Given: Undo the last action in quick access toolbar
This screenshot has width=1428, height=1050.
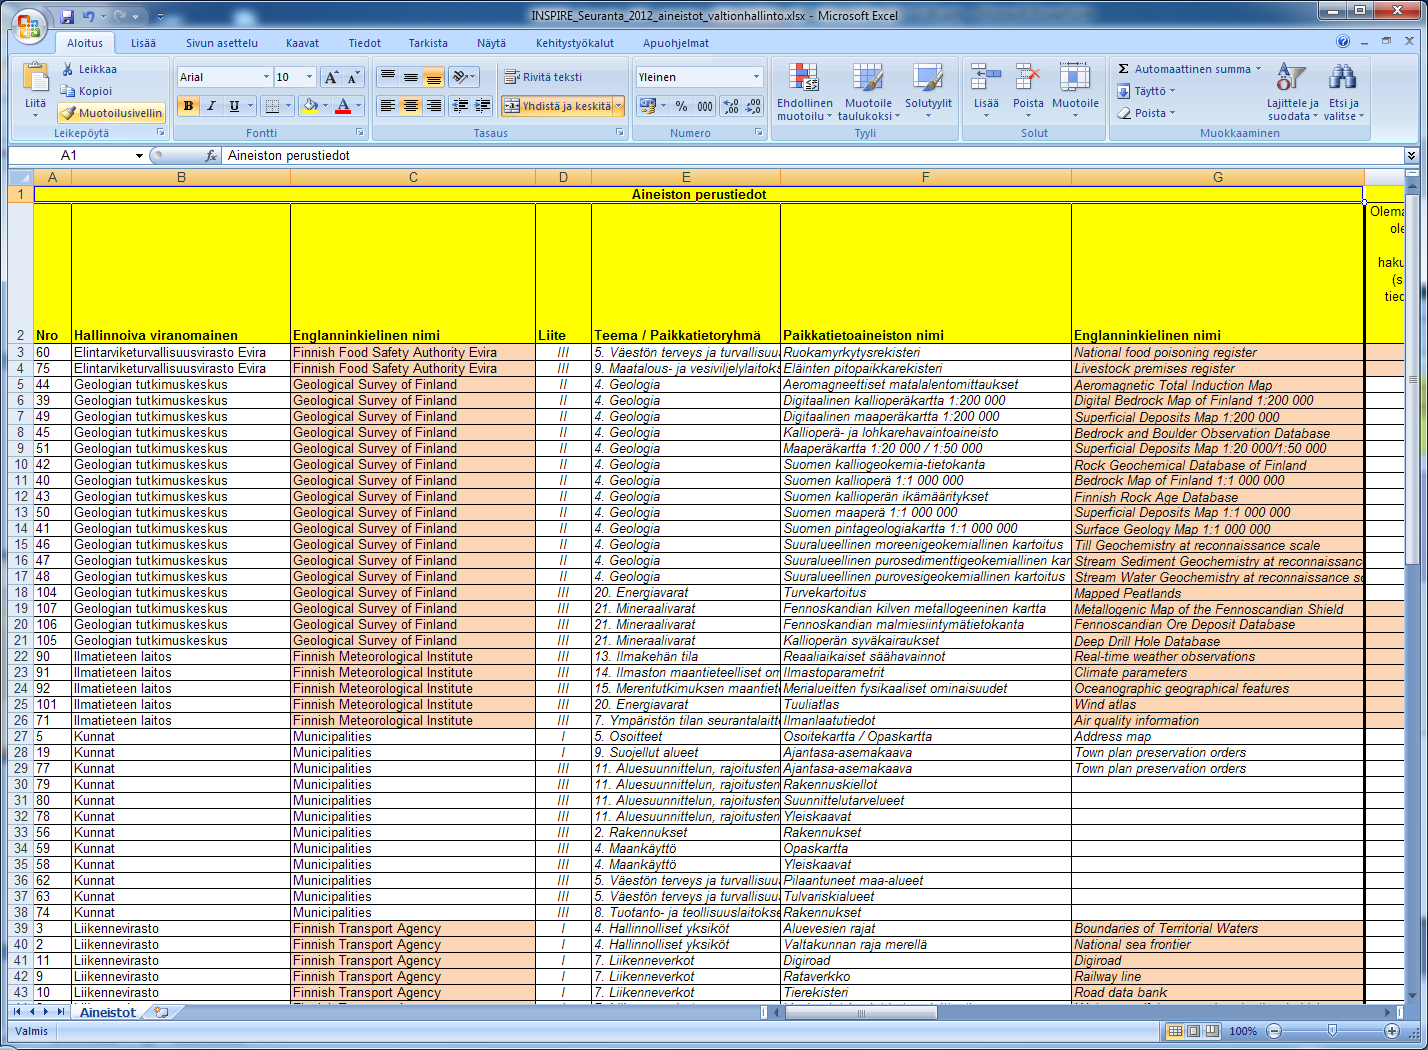Looking at the screenshot, I should (x=89, y=16).
